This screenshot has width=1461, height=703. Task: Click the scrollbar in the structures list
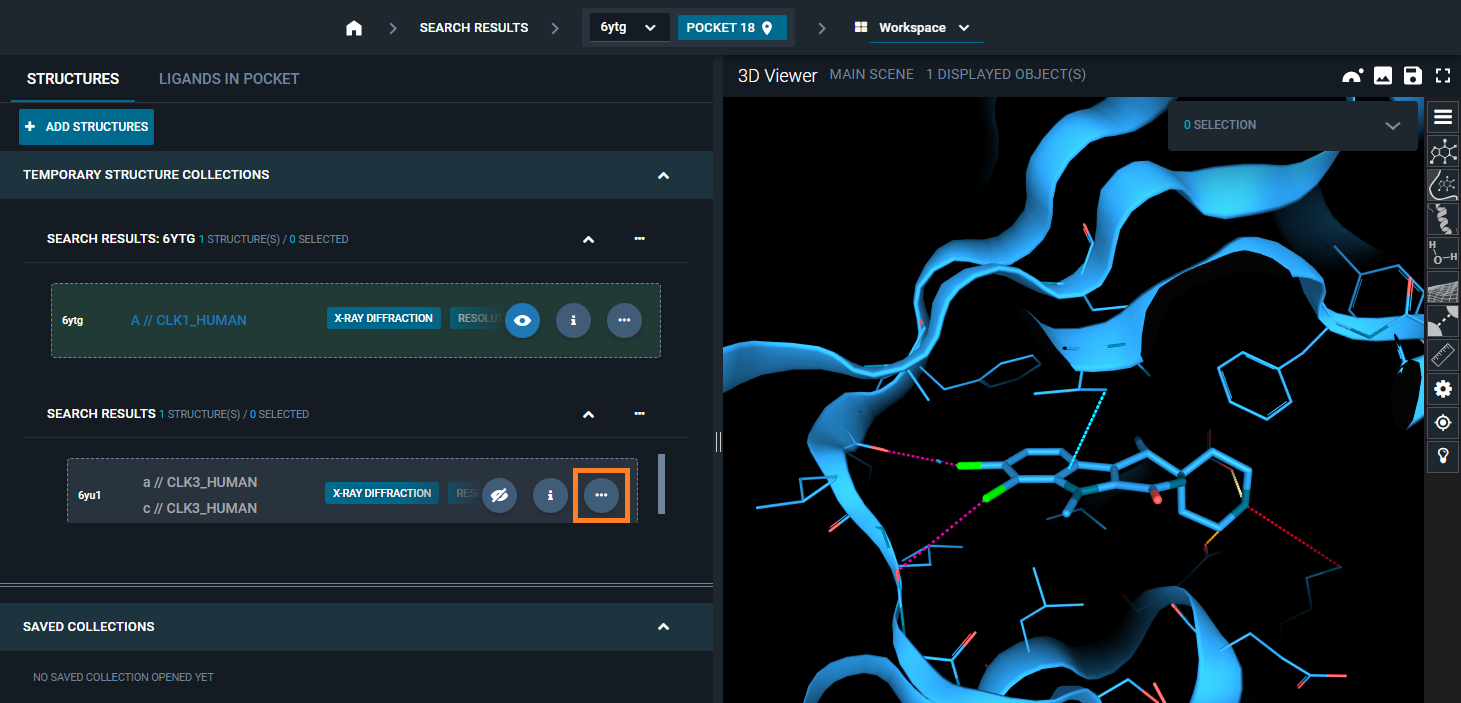[660, 484]
